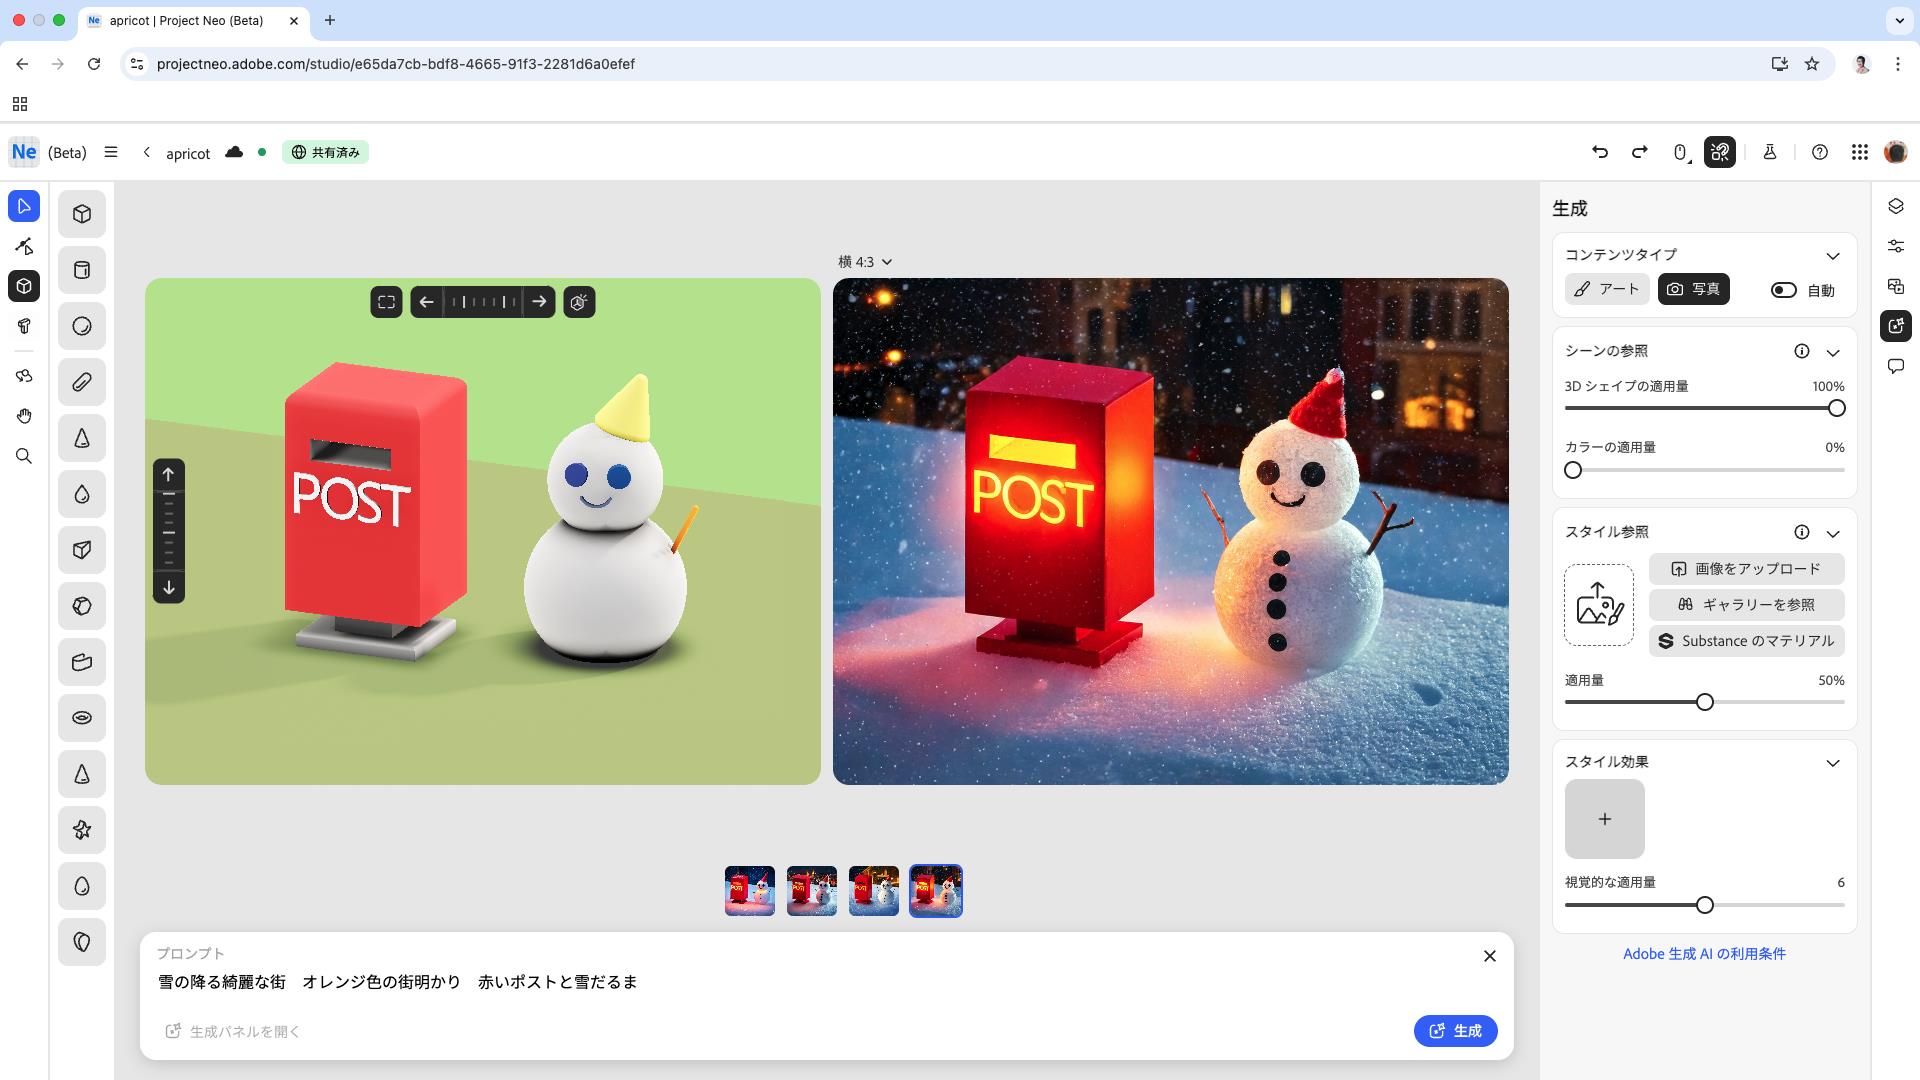Collapse the シーンの参照 section

[1832, 352]
